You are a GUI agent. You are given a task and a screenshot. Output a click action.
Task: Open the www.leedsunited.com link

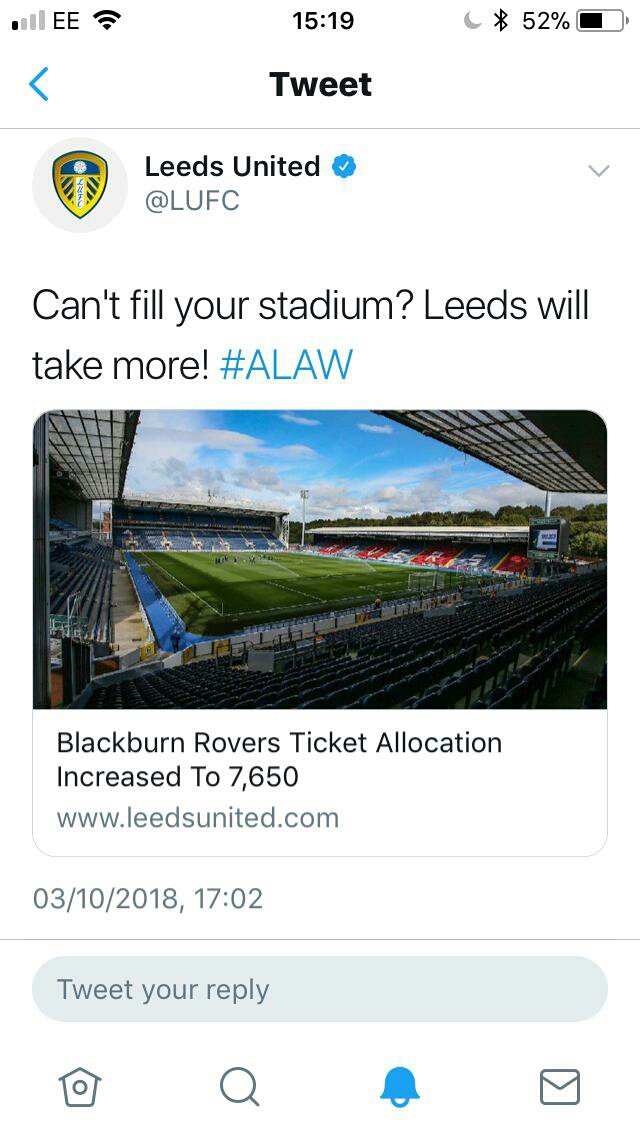coord(198,818)
